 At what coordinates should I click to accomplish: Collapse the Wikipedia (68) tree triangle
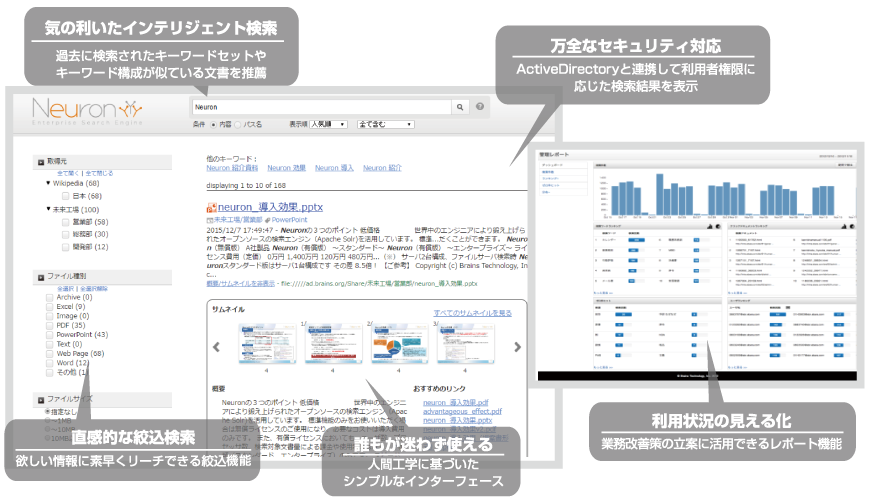pyautogui.click(x=48, y=183)
